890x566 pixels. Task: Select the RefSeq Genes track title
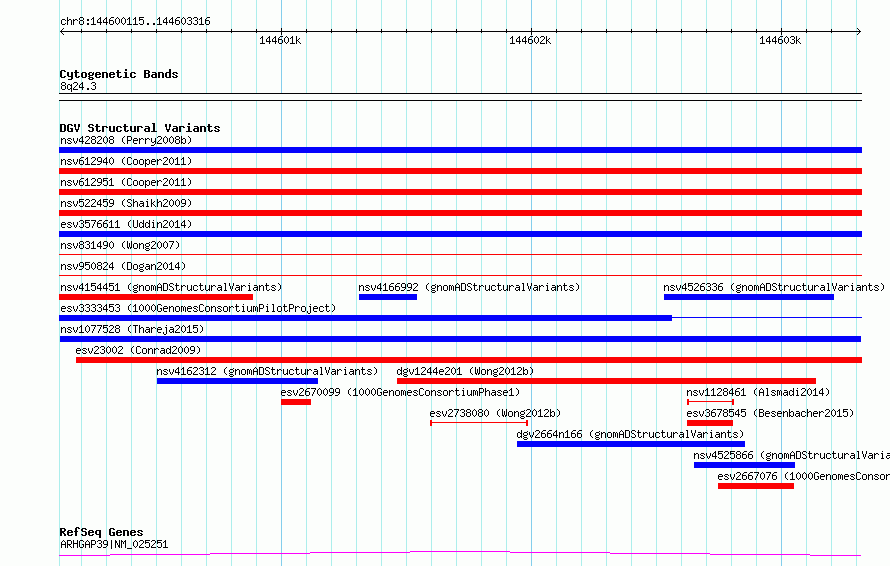(101, 532)
